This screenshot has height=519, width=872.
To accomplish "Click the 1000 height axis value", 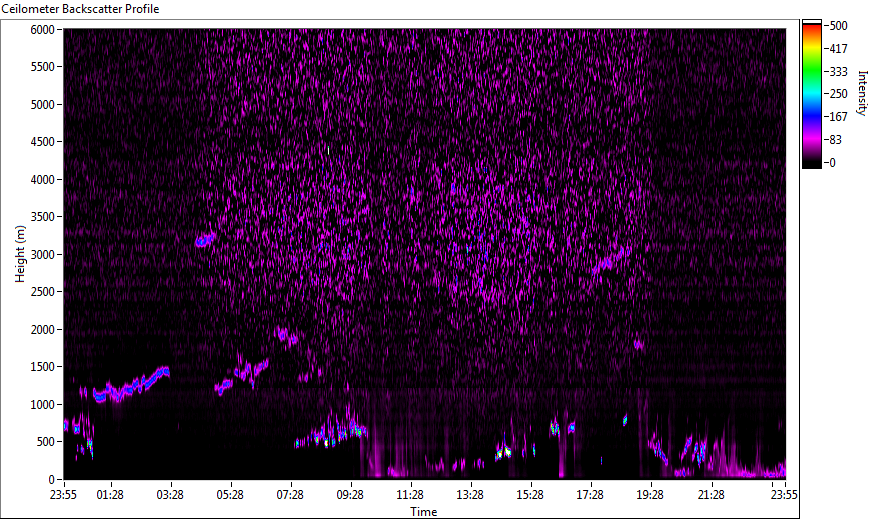I will [x=43, y=405].
